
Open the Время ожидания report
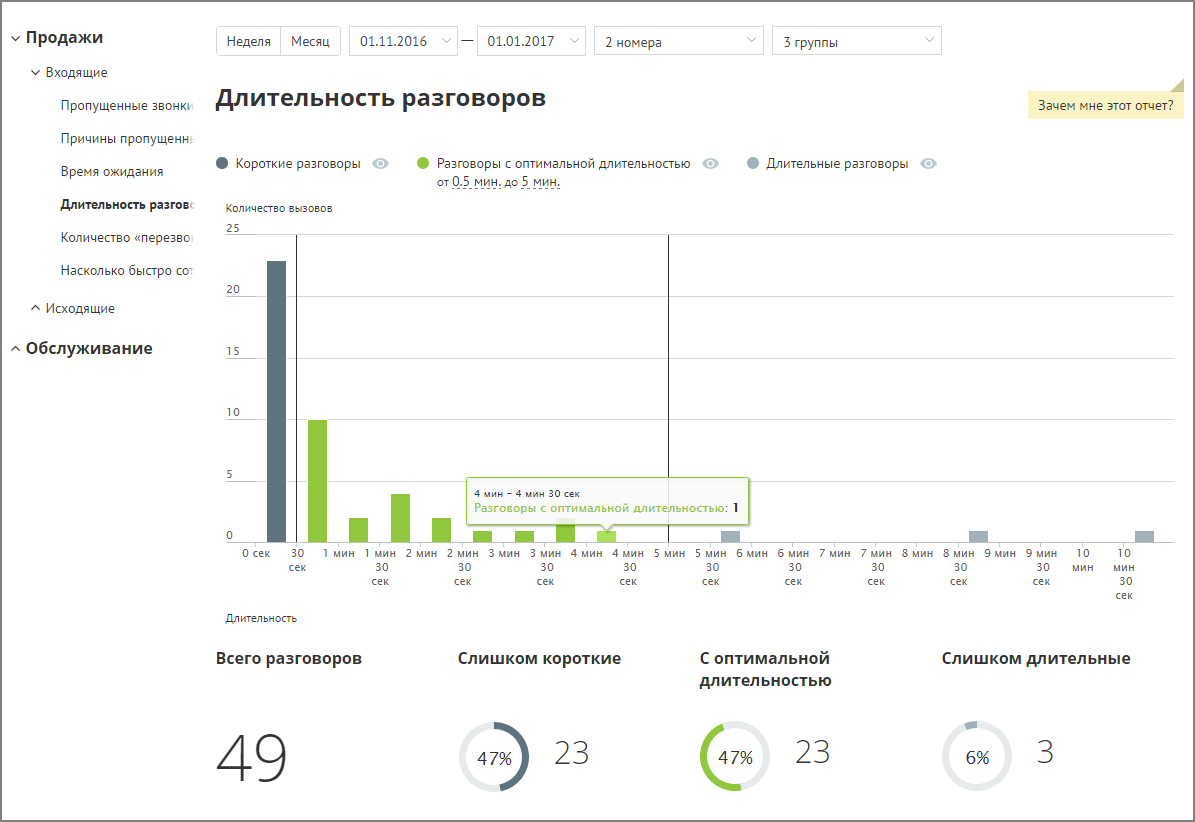pos(112,171)
